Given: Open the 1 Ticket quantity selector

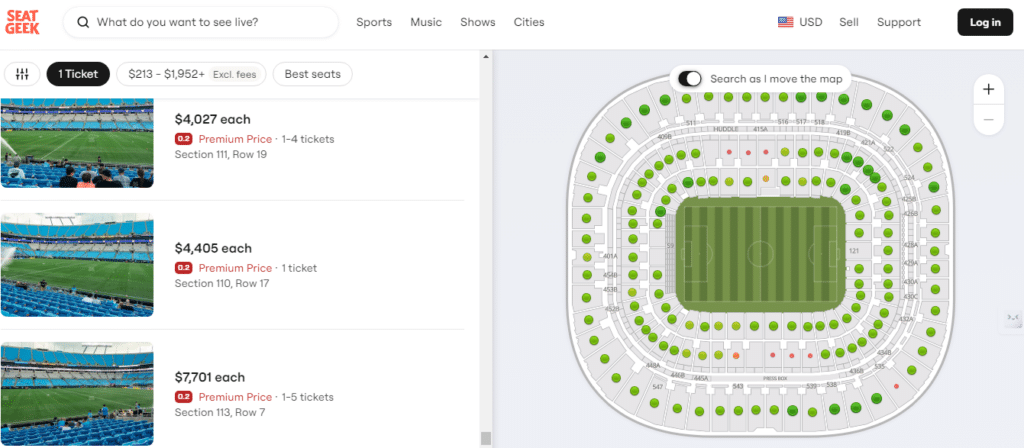Looking at the screenshot, I should [x=78, y=74].
